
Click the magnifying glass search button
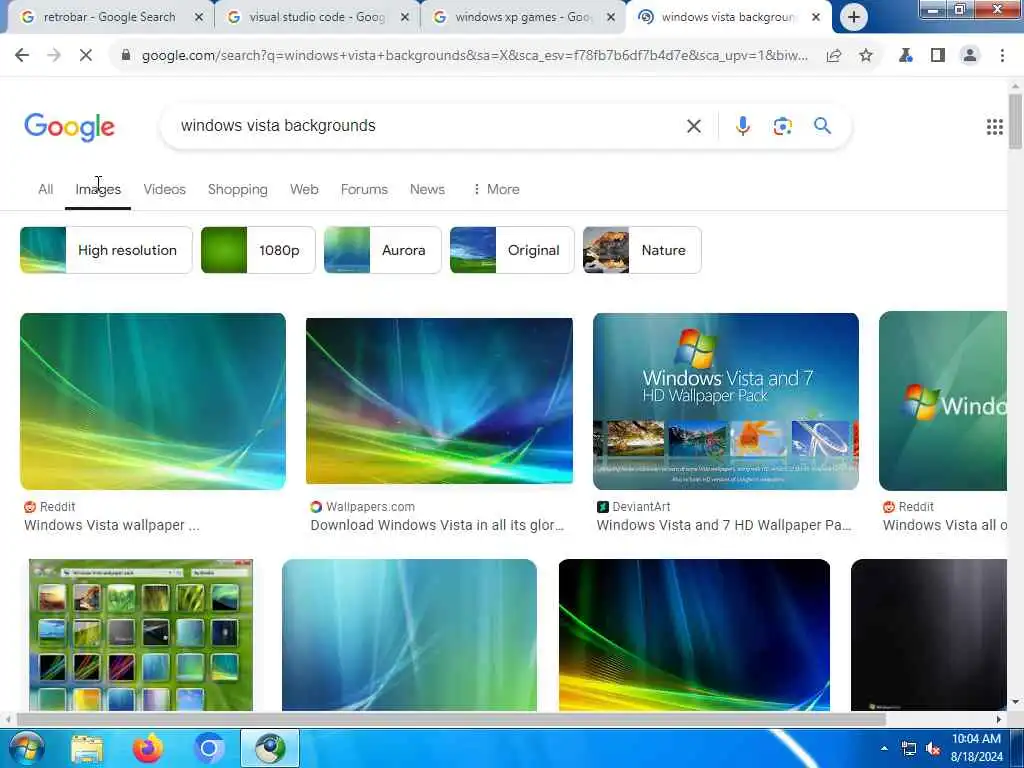point(822,125)
